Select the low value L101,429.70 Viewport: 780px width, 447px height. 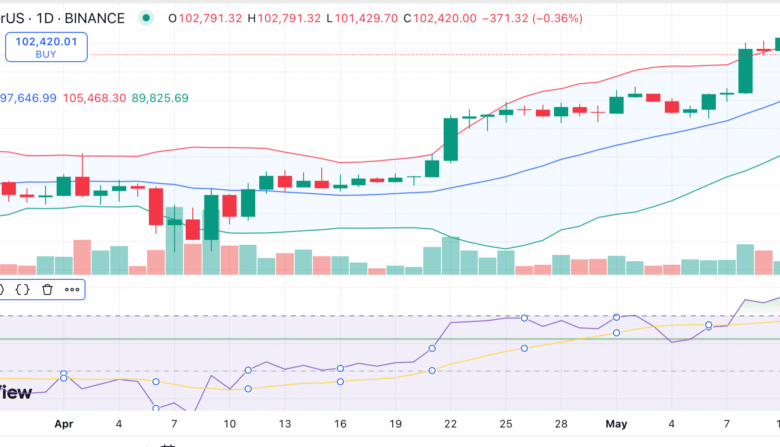[362, 18]
